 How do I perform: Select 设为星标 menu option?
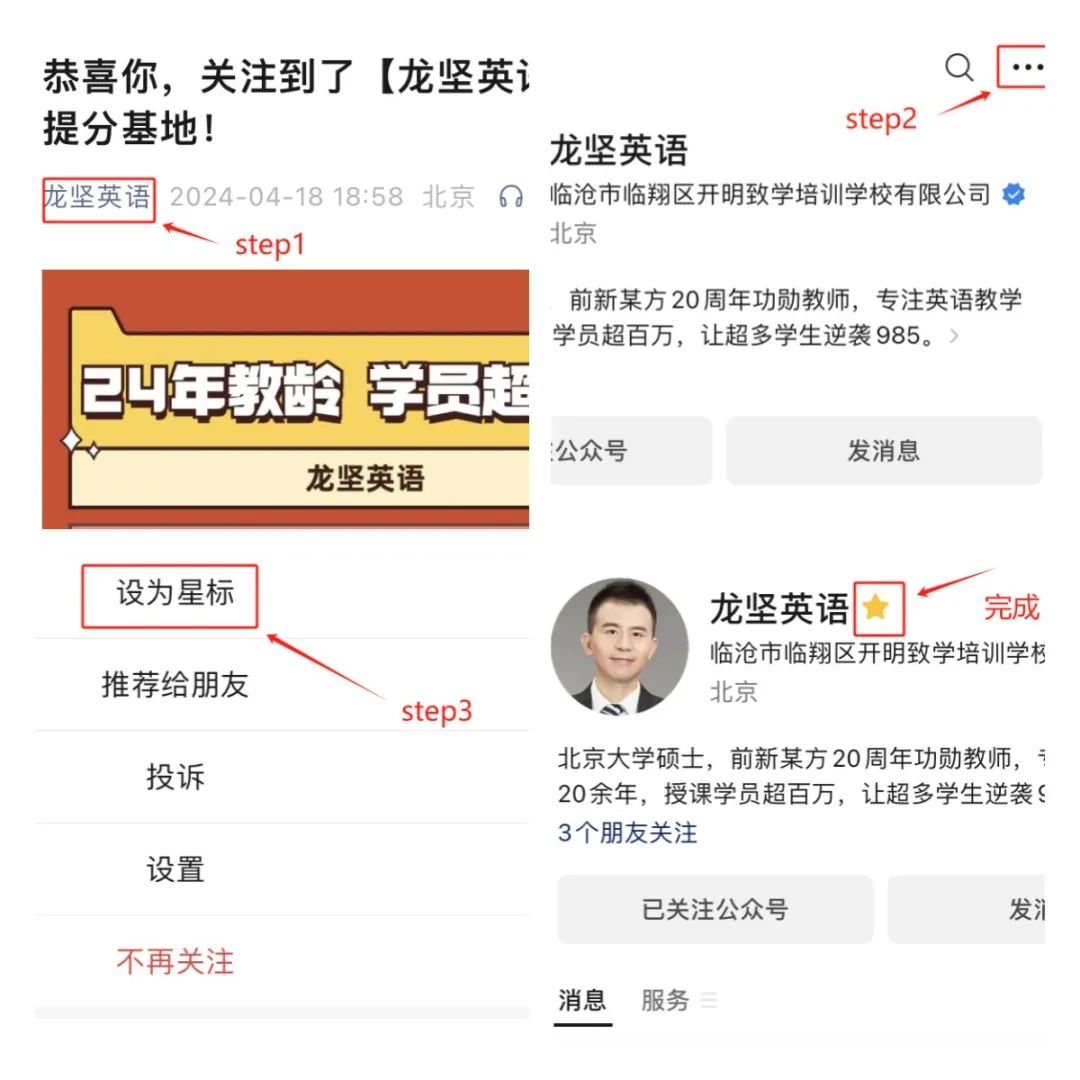tap(175, 593)
